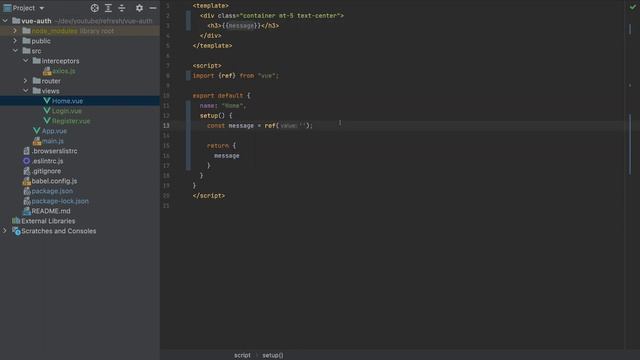Click the 'setup()' breadcrumb
Image resolution: width=640 pixels, height=360 pixels.
point(273,355)
